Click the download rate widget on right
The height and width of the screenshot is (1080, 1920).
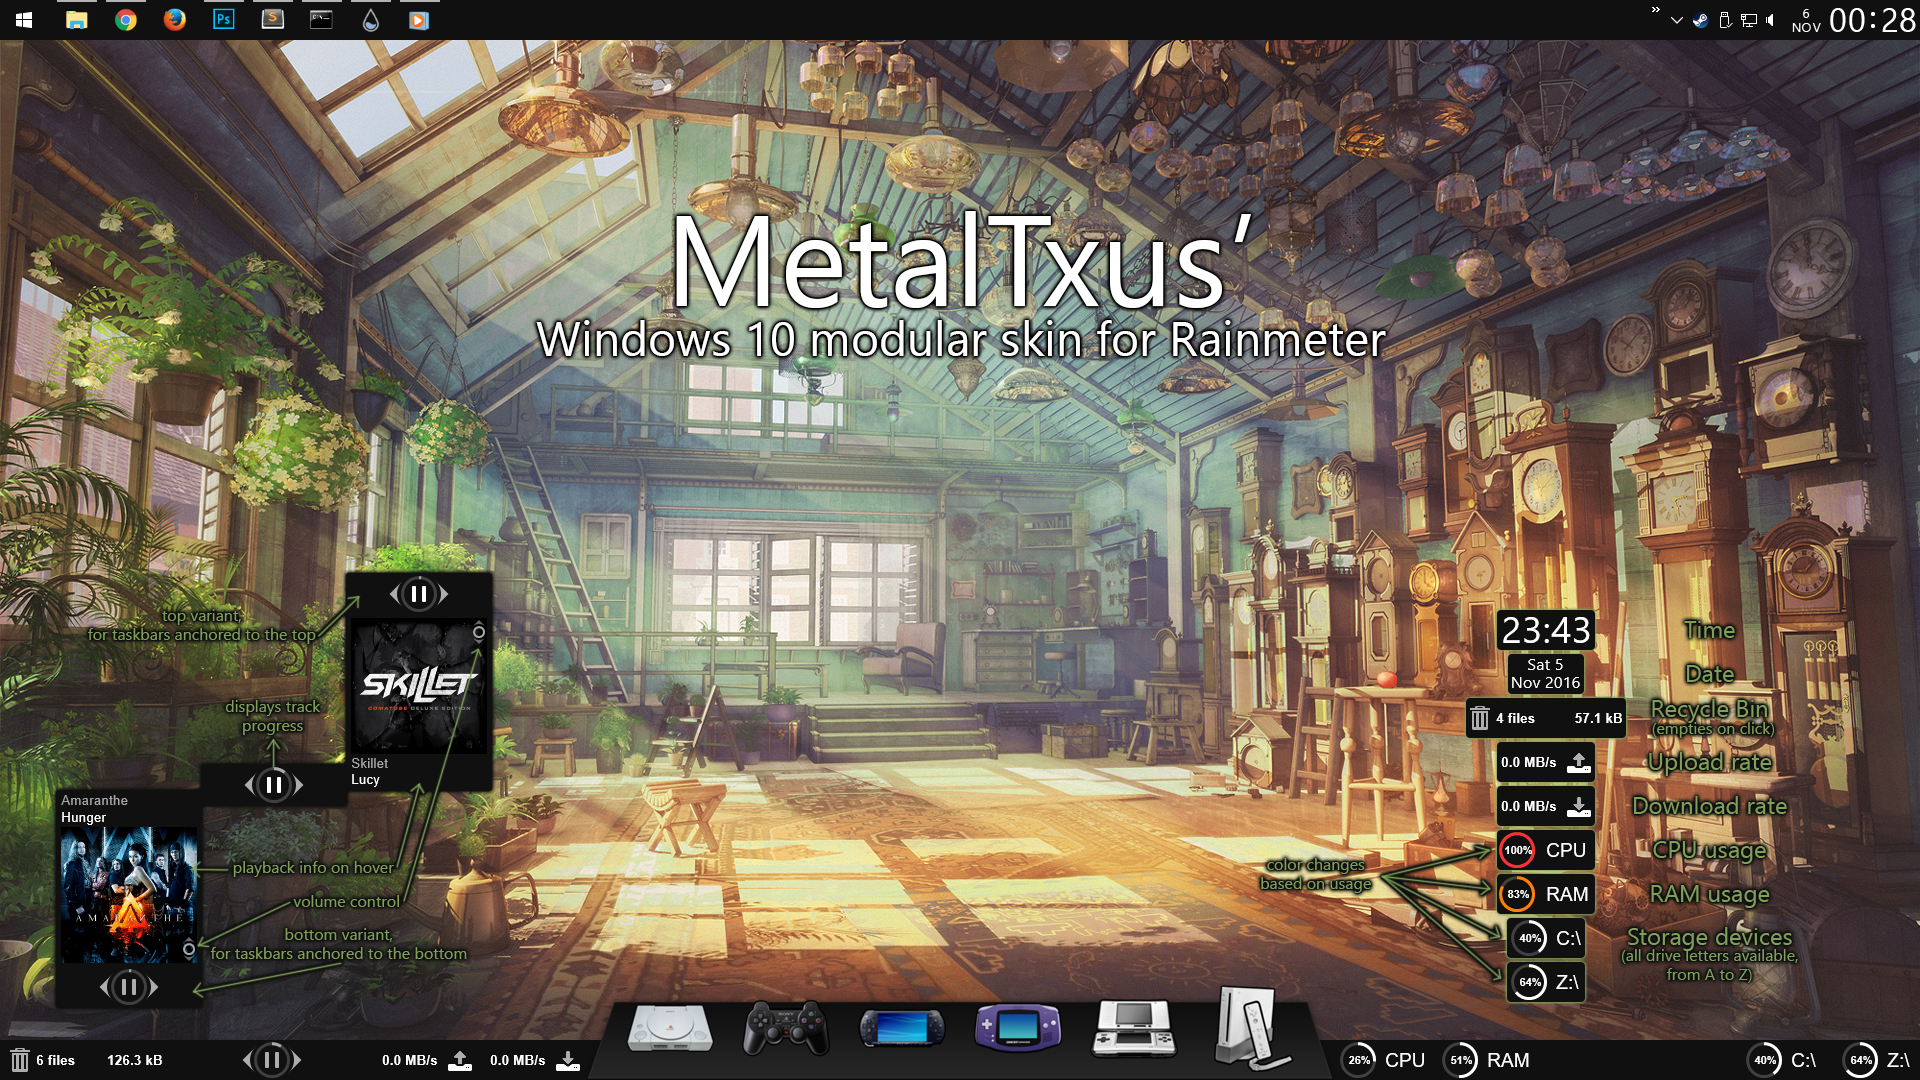click(x=1546, y=806)
